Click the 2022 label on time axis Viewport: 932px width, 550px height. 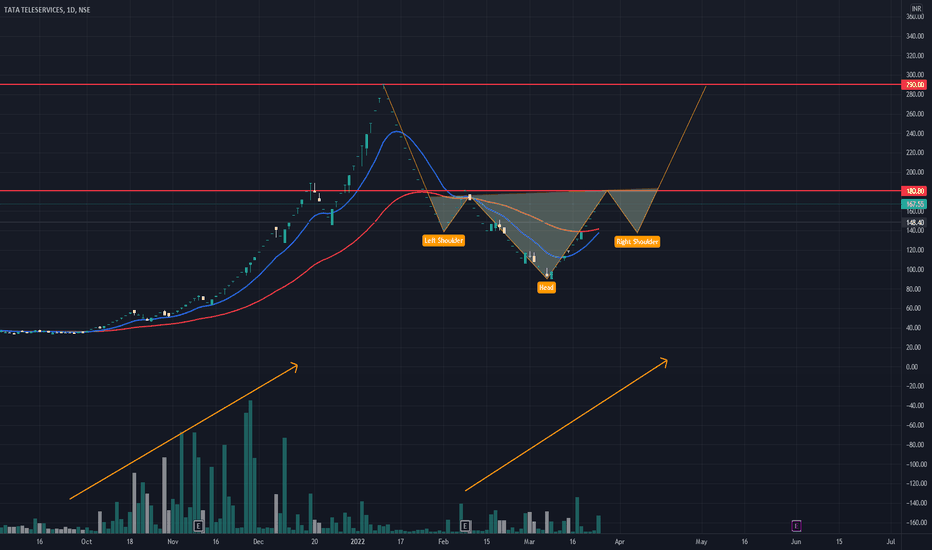click(358, 542)
